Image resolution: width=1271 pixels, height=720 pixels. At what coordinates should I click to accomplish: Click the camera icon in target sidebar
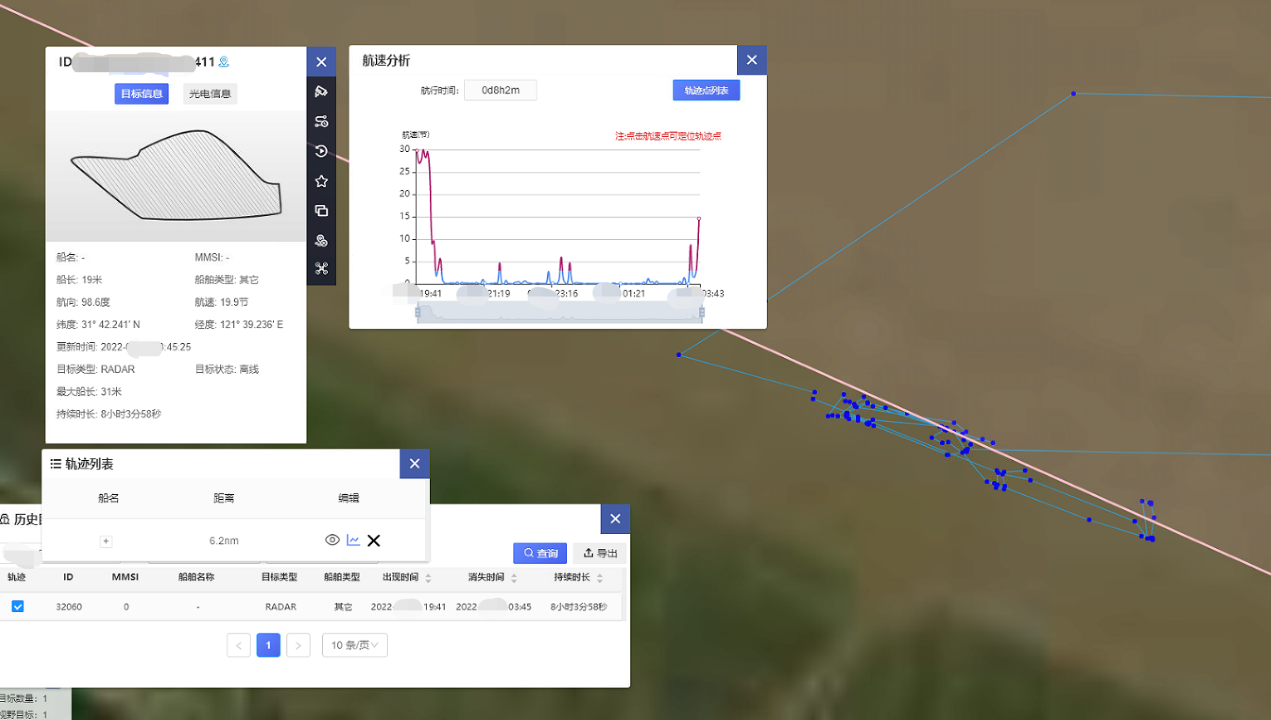coord(321,92)
